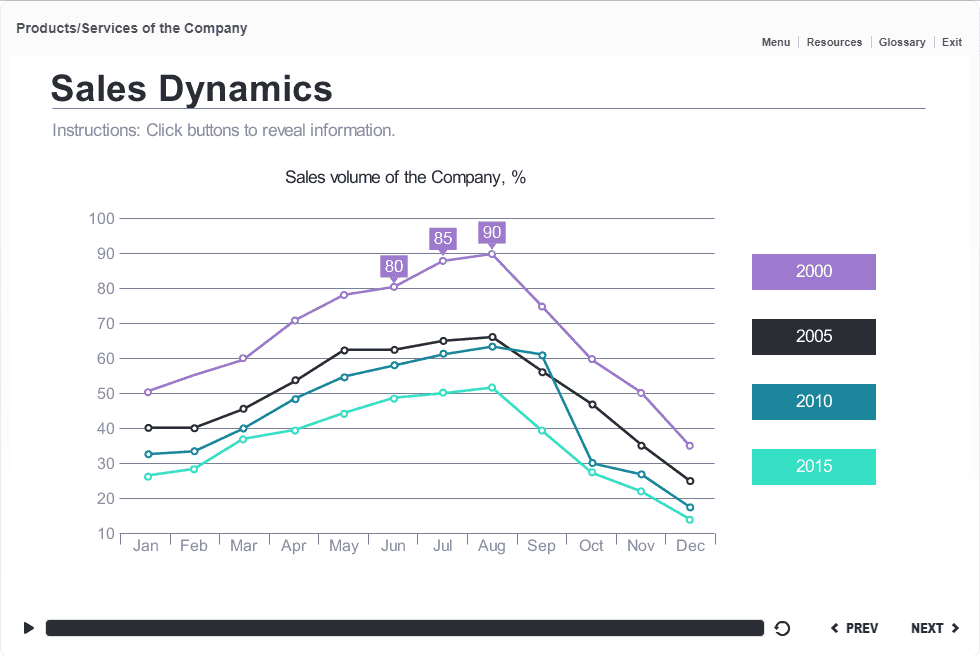The width and height of the screenshot is (980, 656).
Task: Open the Resources link
Action: (x=834, y=42)
